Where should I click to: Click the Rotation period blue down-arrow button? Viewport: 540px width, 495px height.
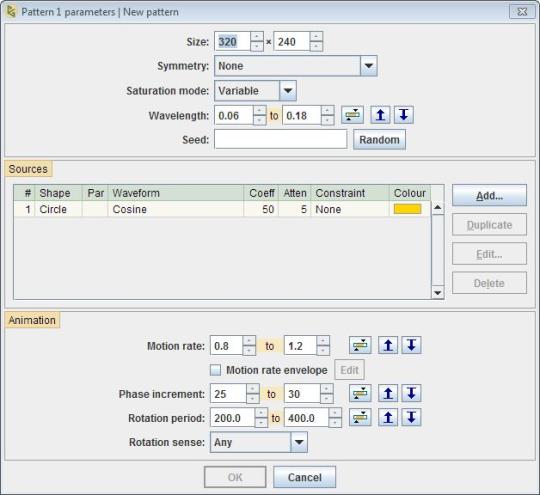[x=412, y=417]
